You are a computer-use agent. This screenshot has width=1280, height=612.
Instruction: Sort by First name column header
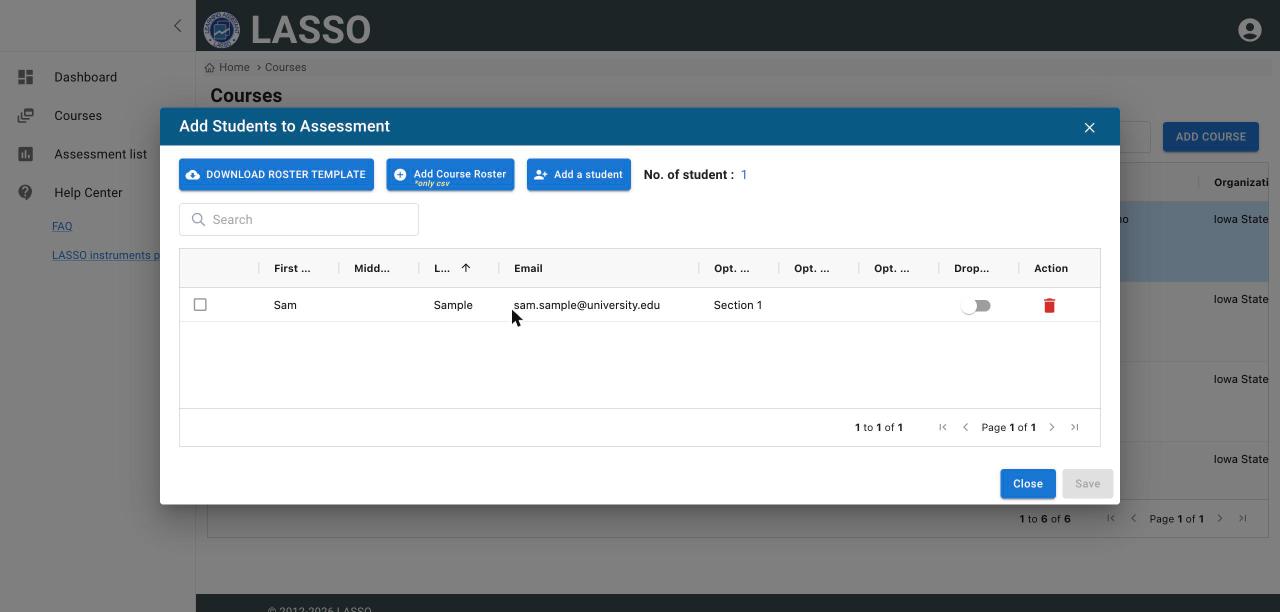point(292,268)
